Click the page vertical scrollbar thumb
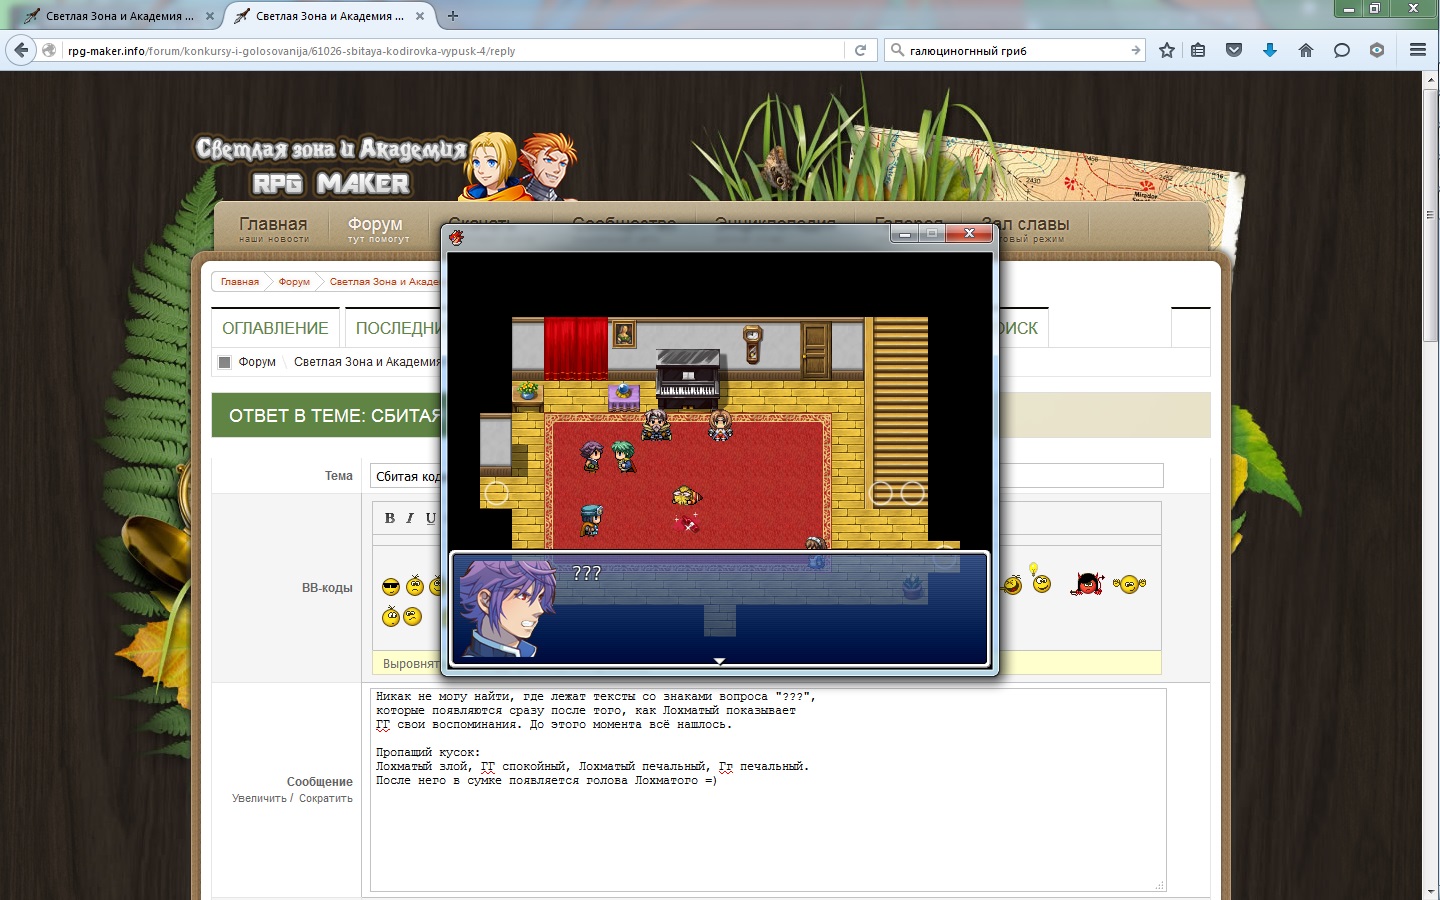 pos(1431,215)
